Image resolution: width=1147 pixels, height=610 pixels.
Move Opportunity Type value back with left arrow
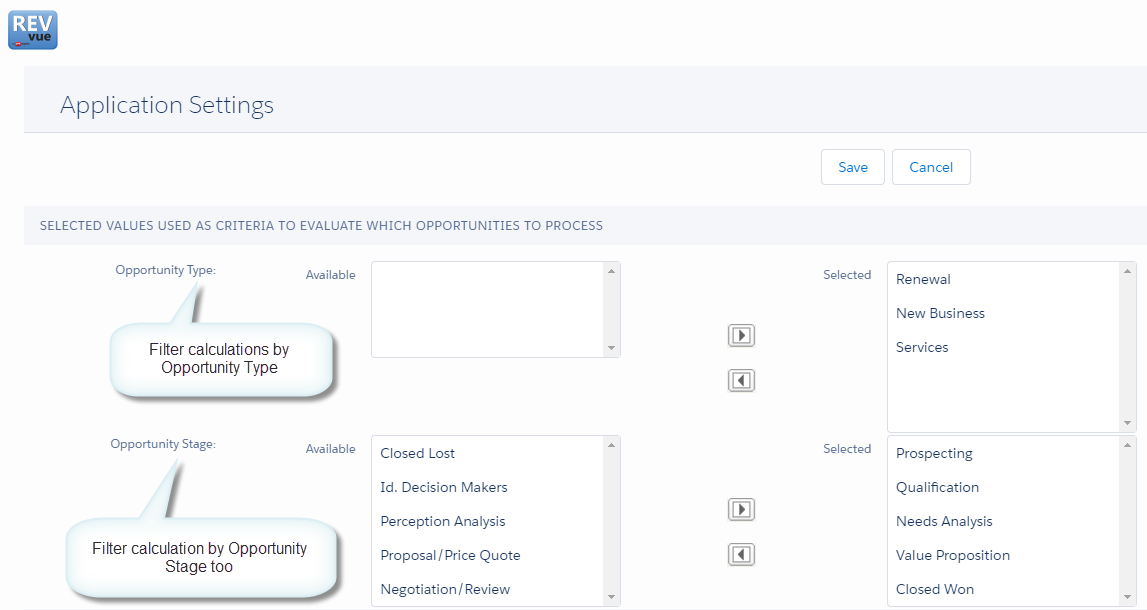click(741, 380)
